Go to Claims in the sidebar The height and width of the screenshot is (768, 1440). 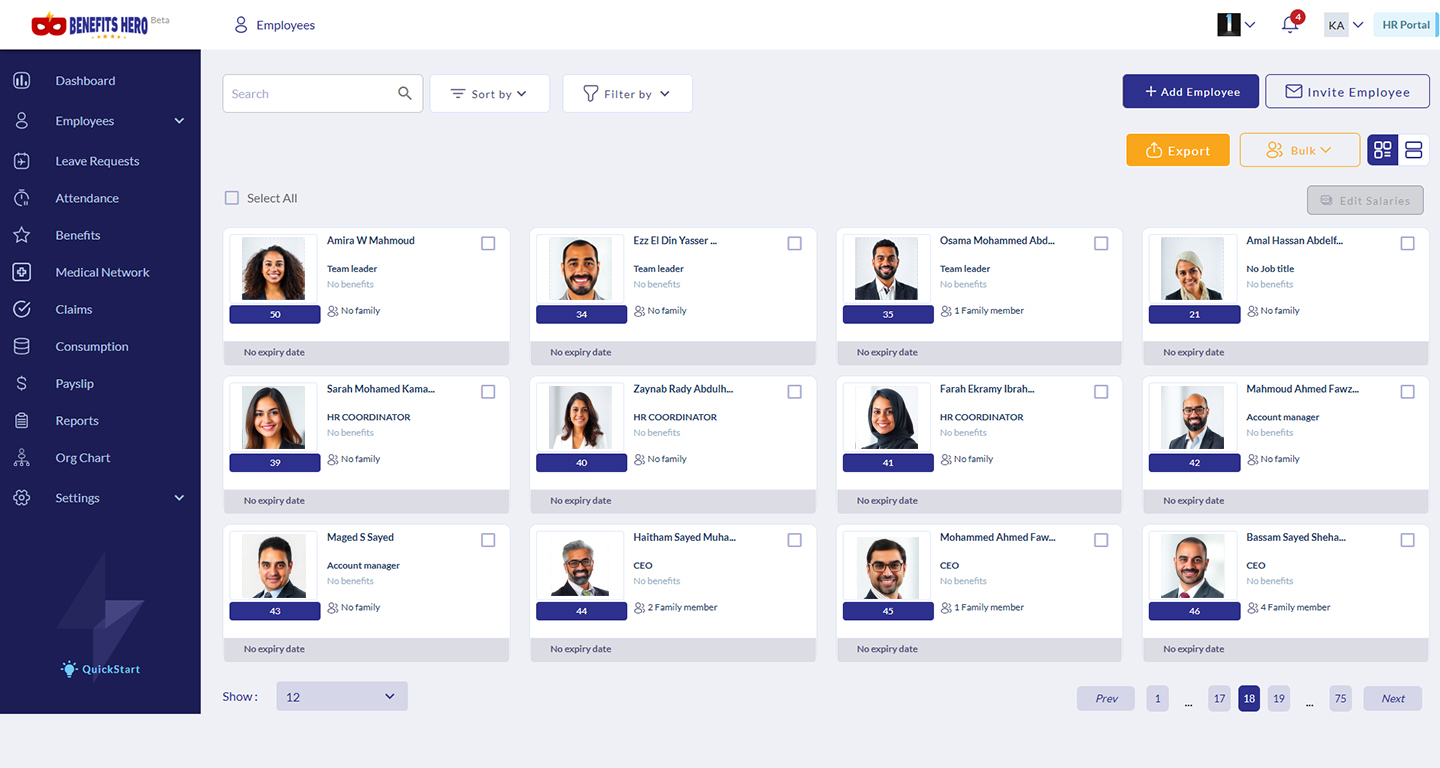coord(74,310)
